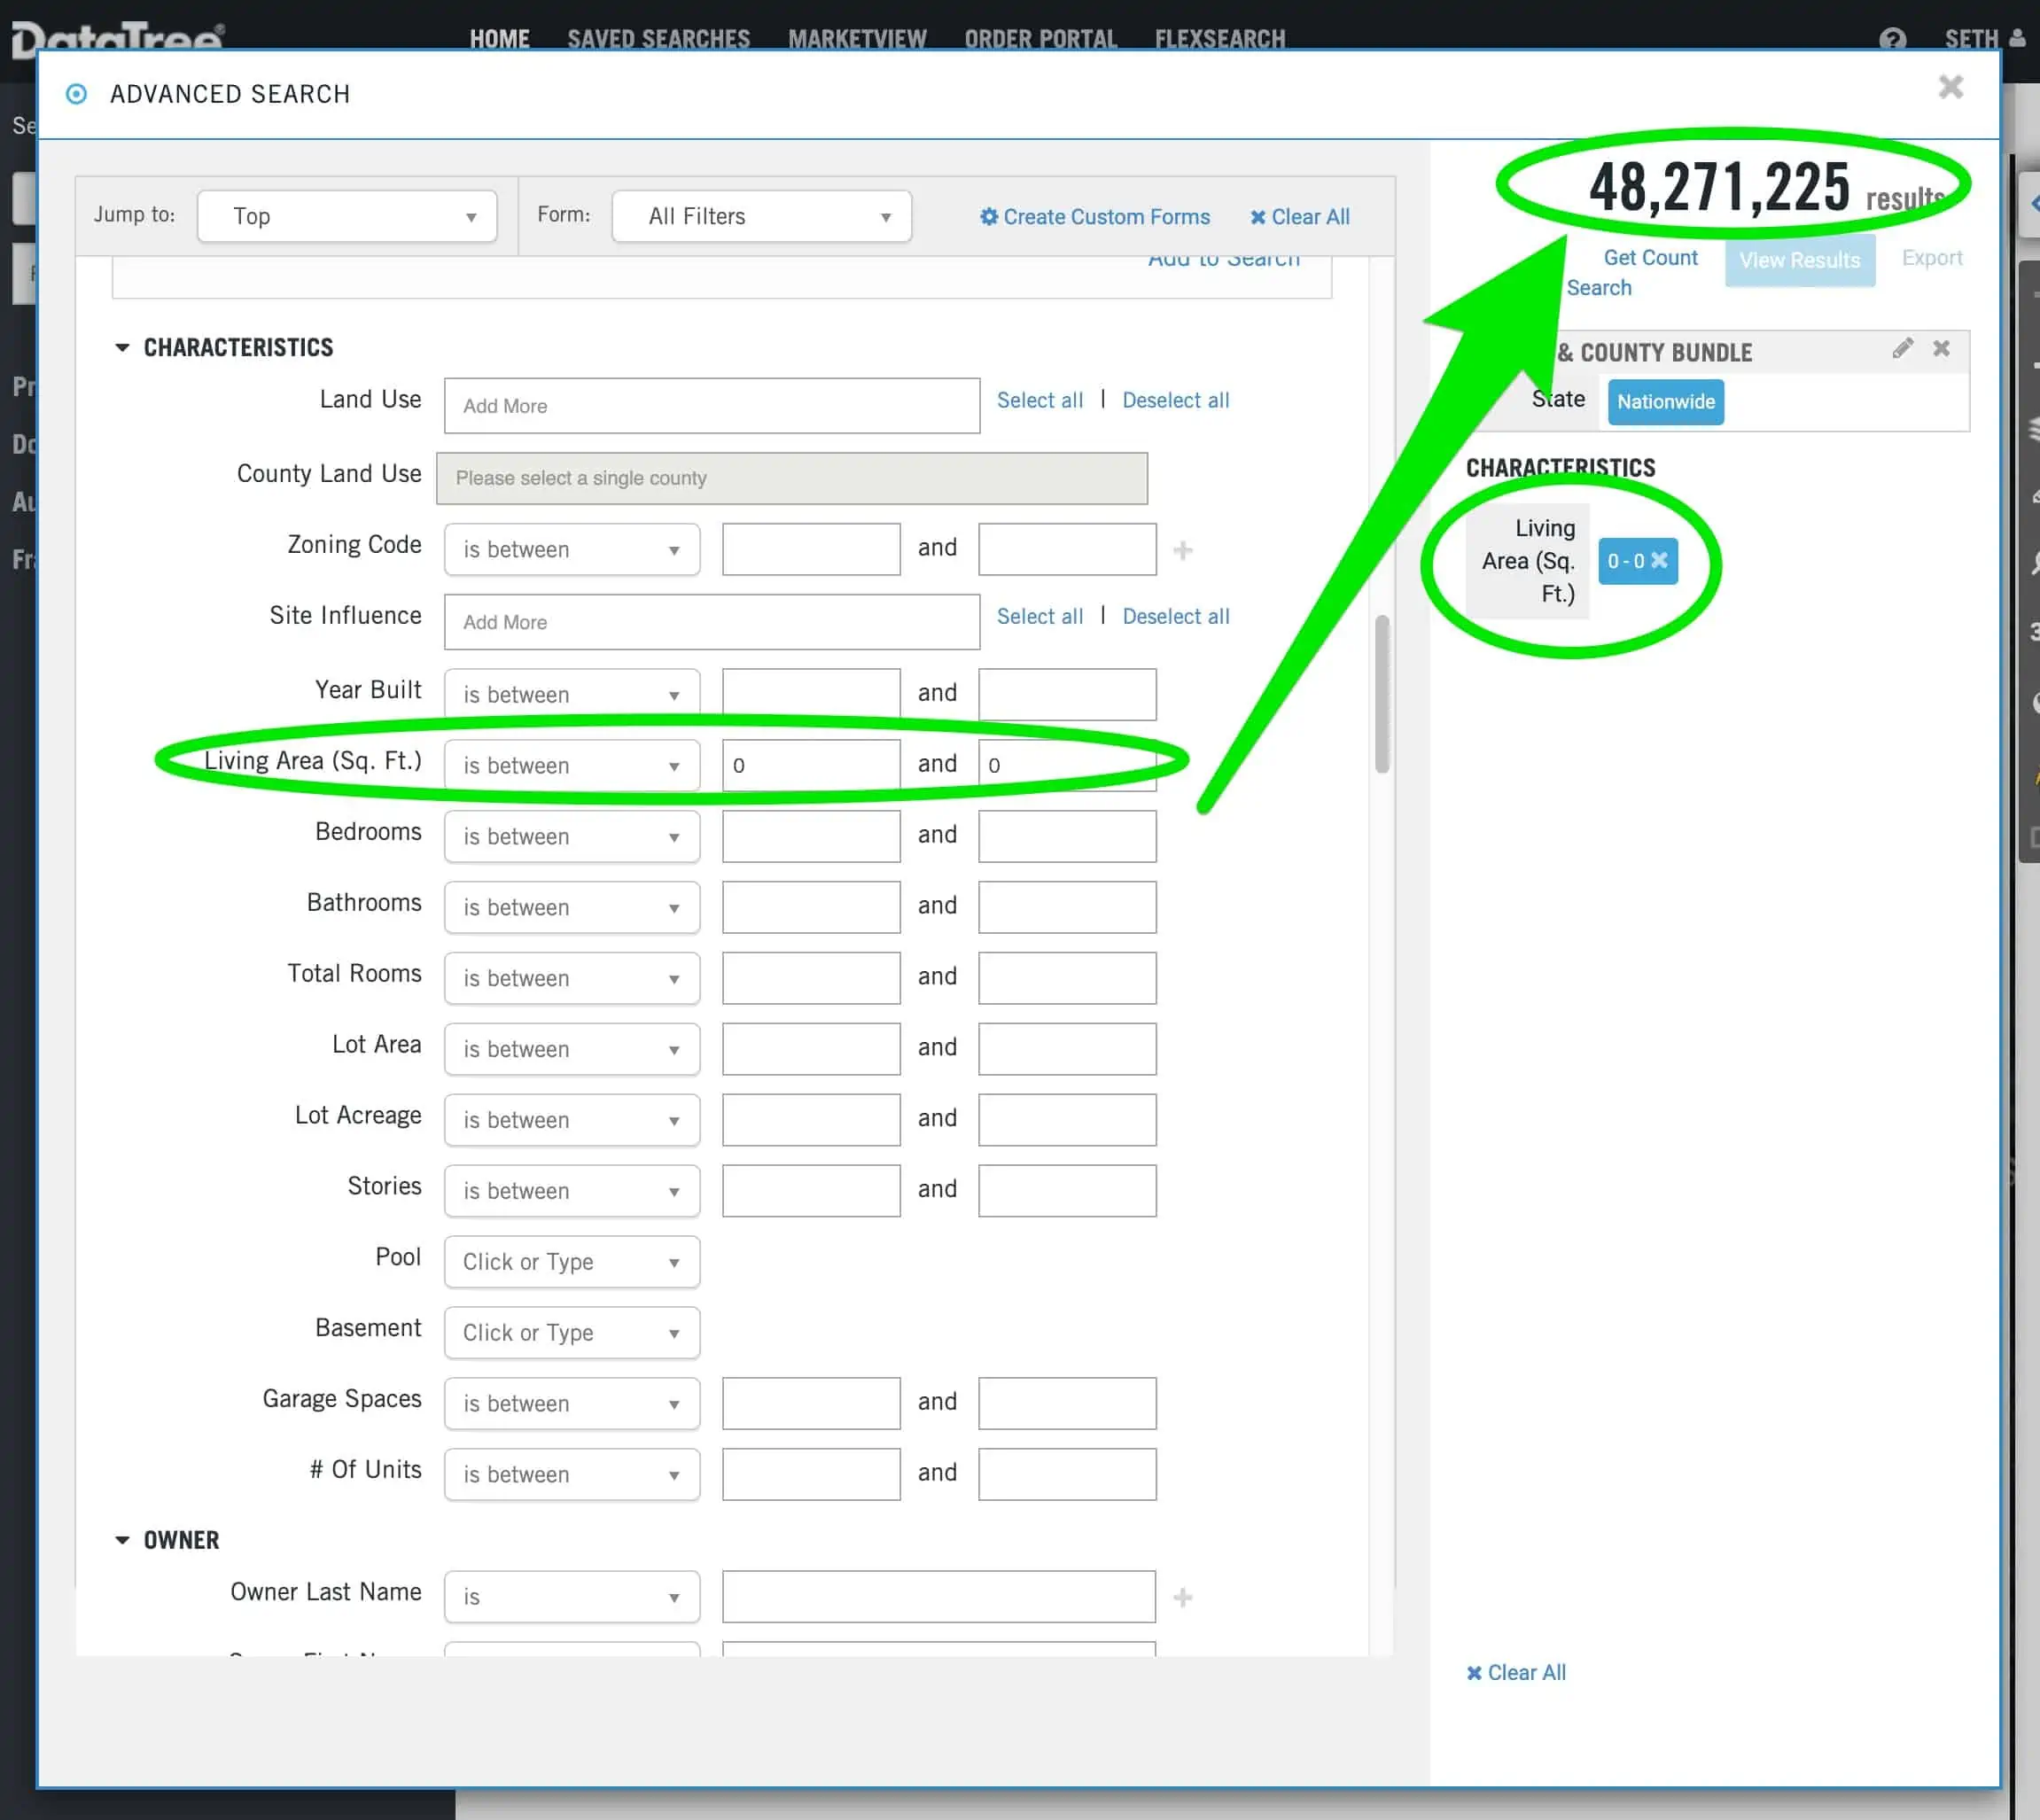Click Create Custom Forms link
Viewport: 2040px width, 1820px height.
pyautogui.click(x=1106, y=216)
